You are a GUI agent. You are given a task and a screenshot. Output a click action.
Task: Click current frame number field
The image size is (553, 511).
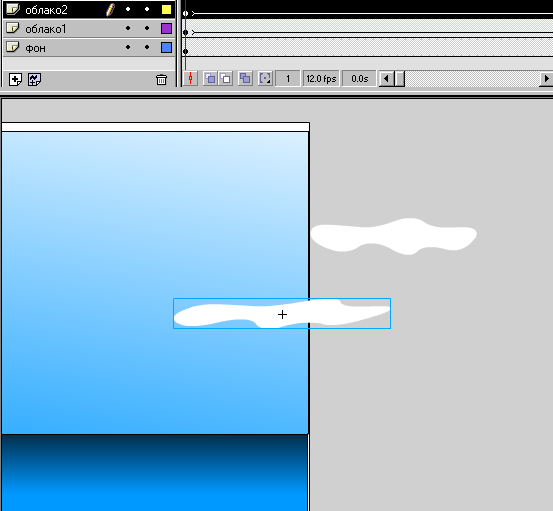coord(288,78)
